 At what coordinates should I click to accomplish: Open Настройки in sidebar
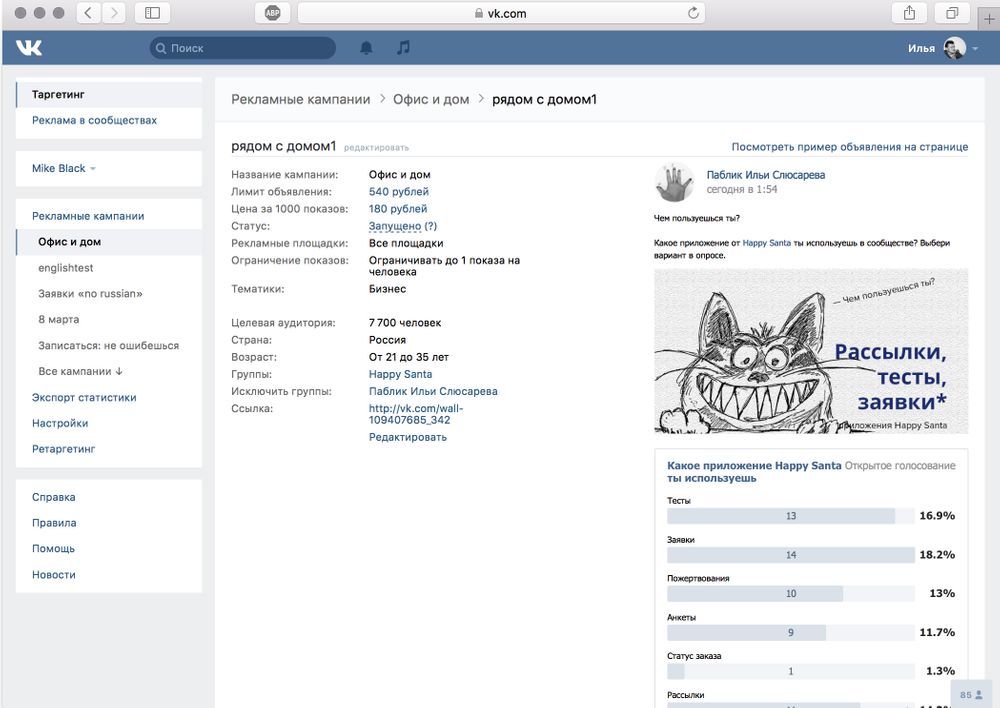(60, 423)
